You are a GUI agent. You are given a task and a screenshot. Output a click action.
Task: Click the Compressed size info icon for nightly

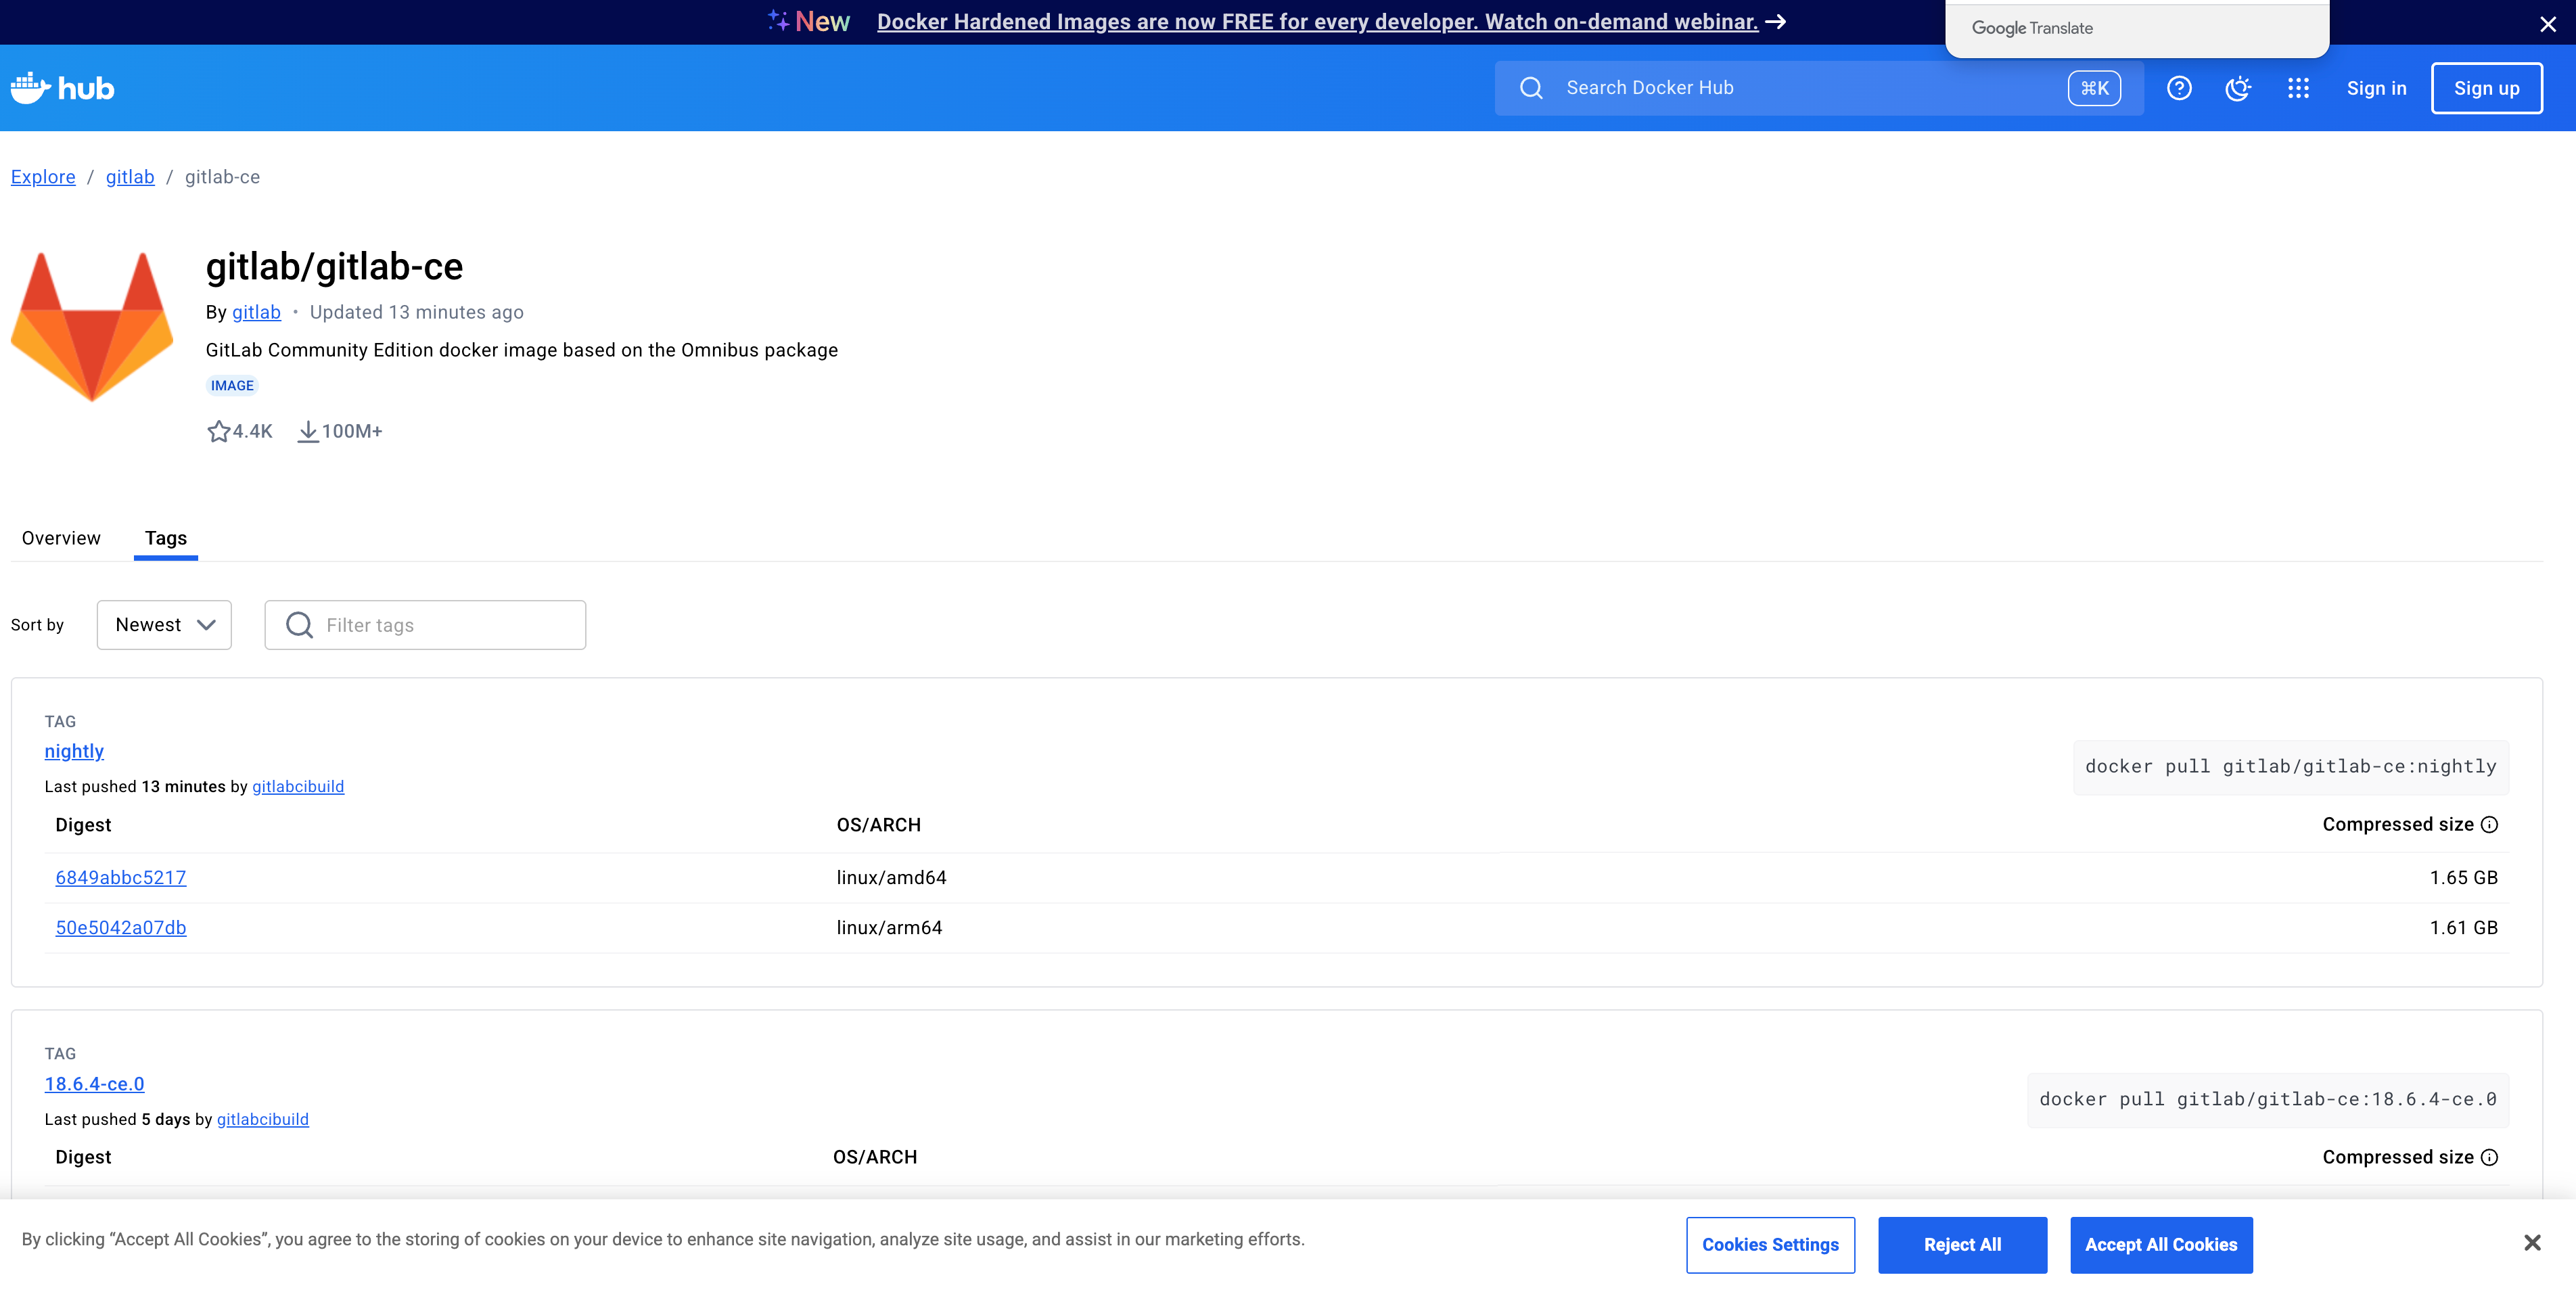[x=2490, y=824]
